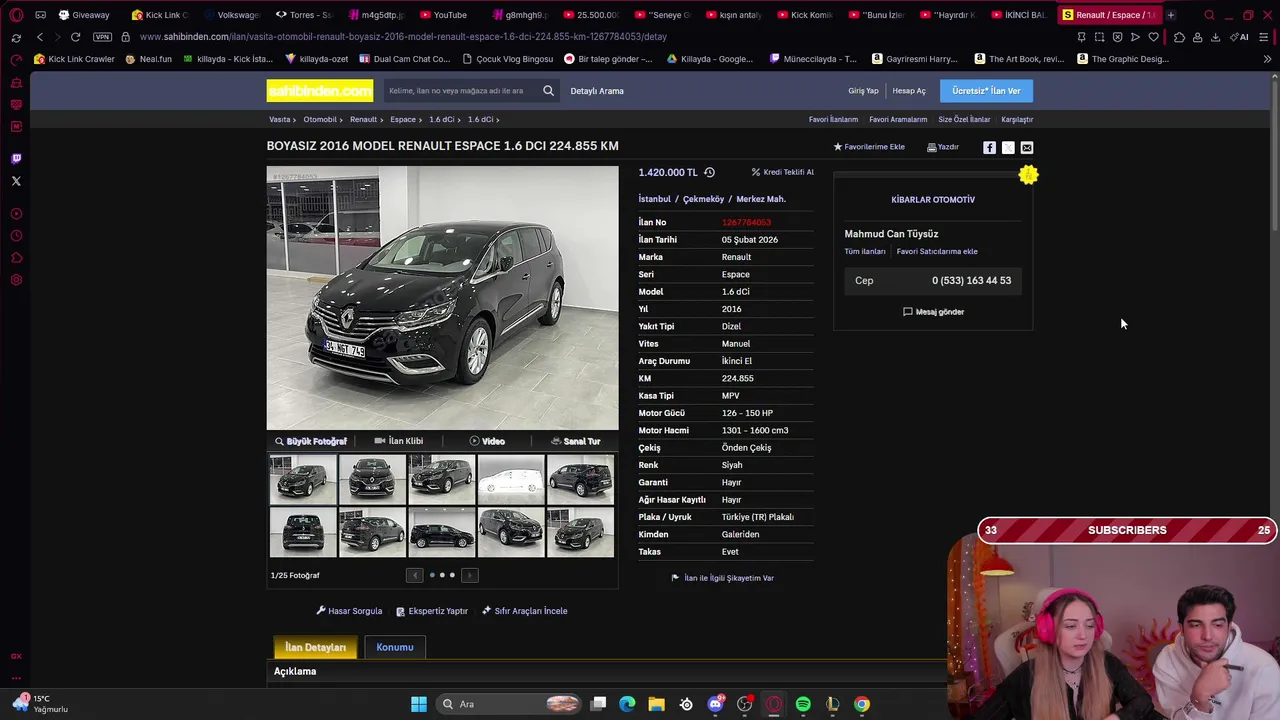Screen dimensions: 1280x720
Task: Toggle the VPN badge in the address bar
Action: (x=102, y=37)
